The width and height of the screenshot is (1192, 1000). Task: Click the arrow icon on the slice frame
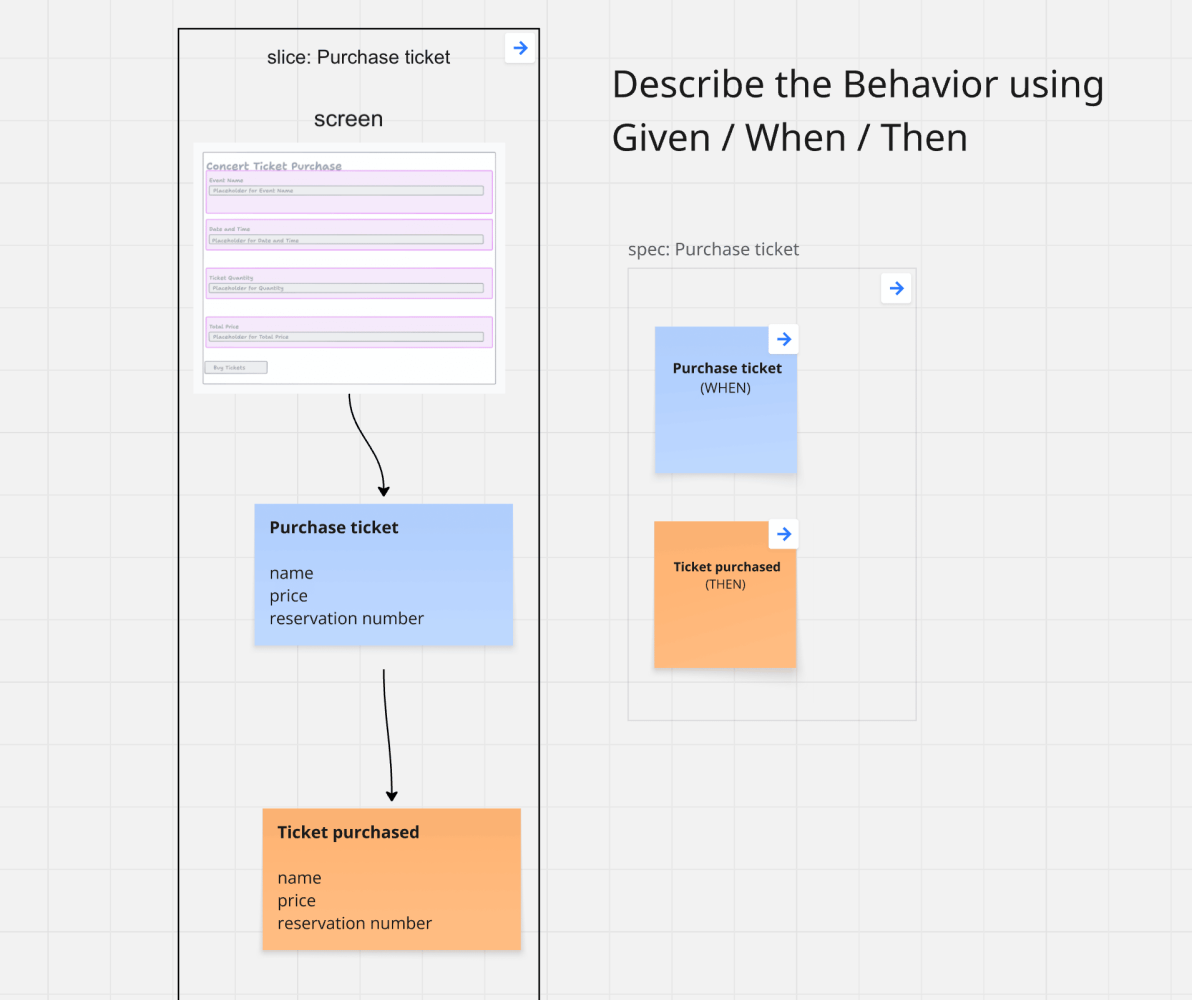[520, 48]
